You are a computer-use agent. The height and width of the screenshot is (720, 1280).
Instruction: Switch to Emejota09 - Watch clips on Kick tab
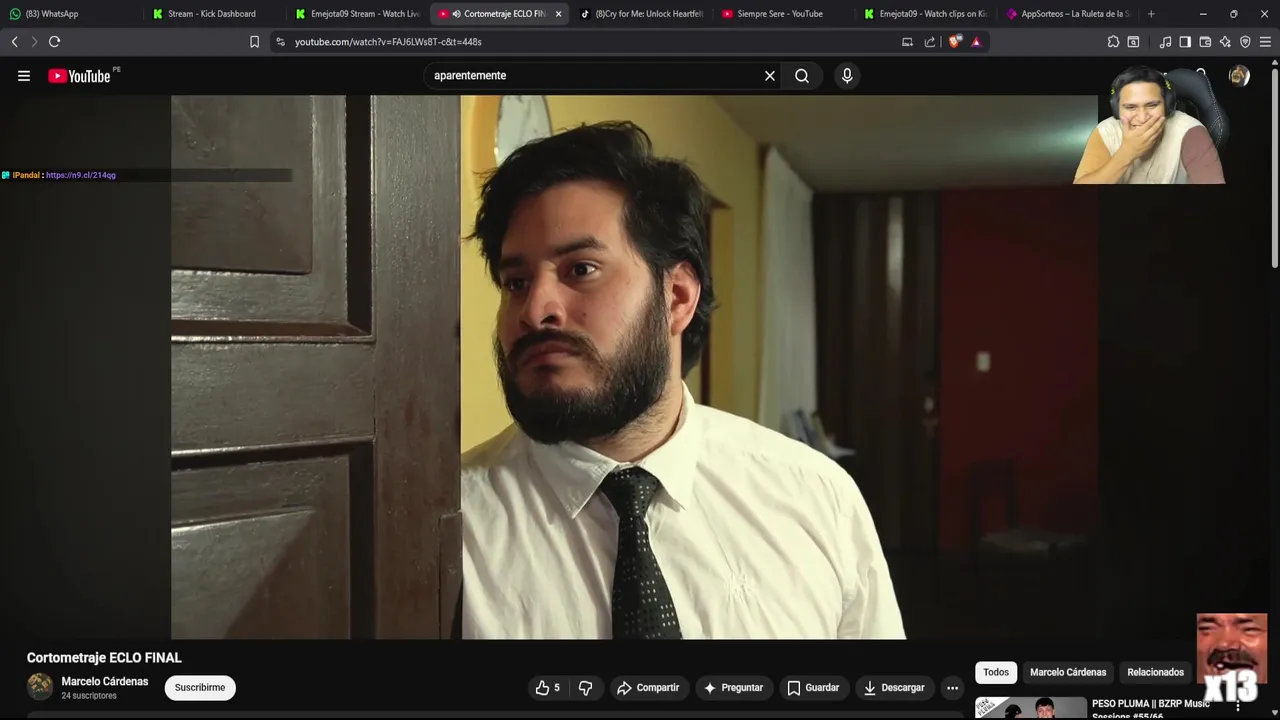tap(927, 14)
